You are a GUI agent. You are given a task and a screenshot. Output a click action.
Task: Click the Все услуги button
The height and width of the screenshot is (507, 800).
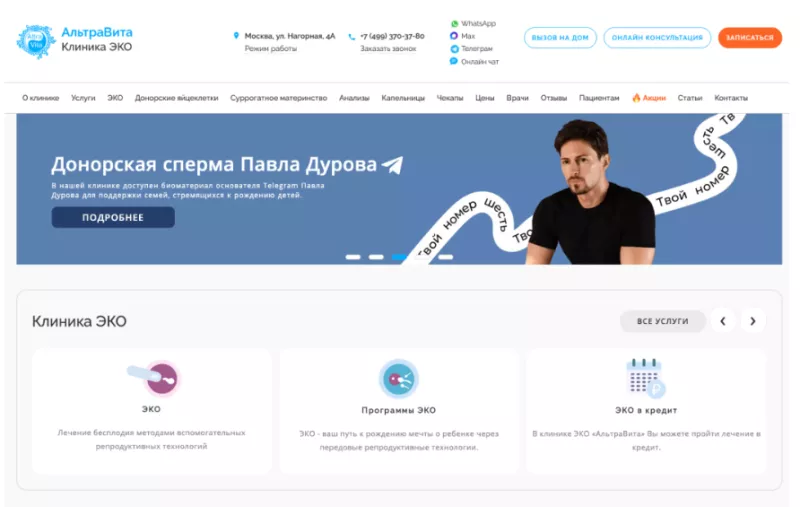tap(662, 321)
